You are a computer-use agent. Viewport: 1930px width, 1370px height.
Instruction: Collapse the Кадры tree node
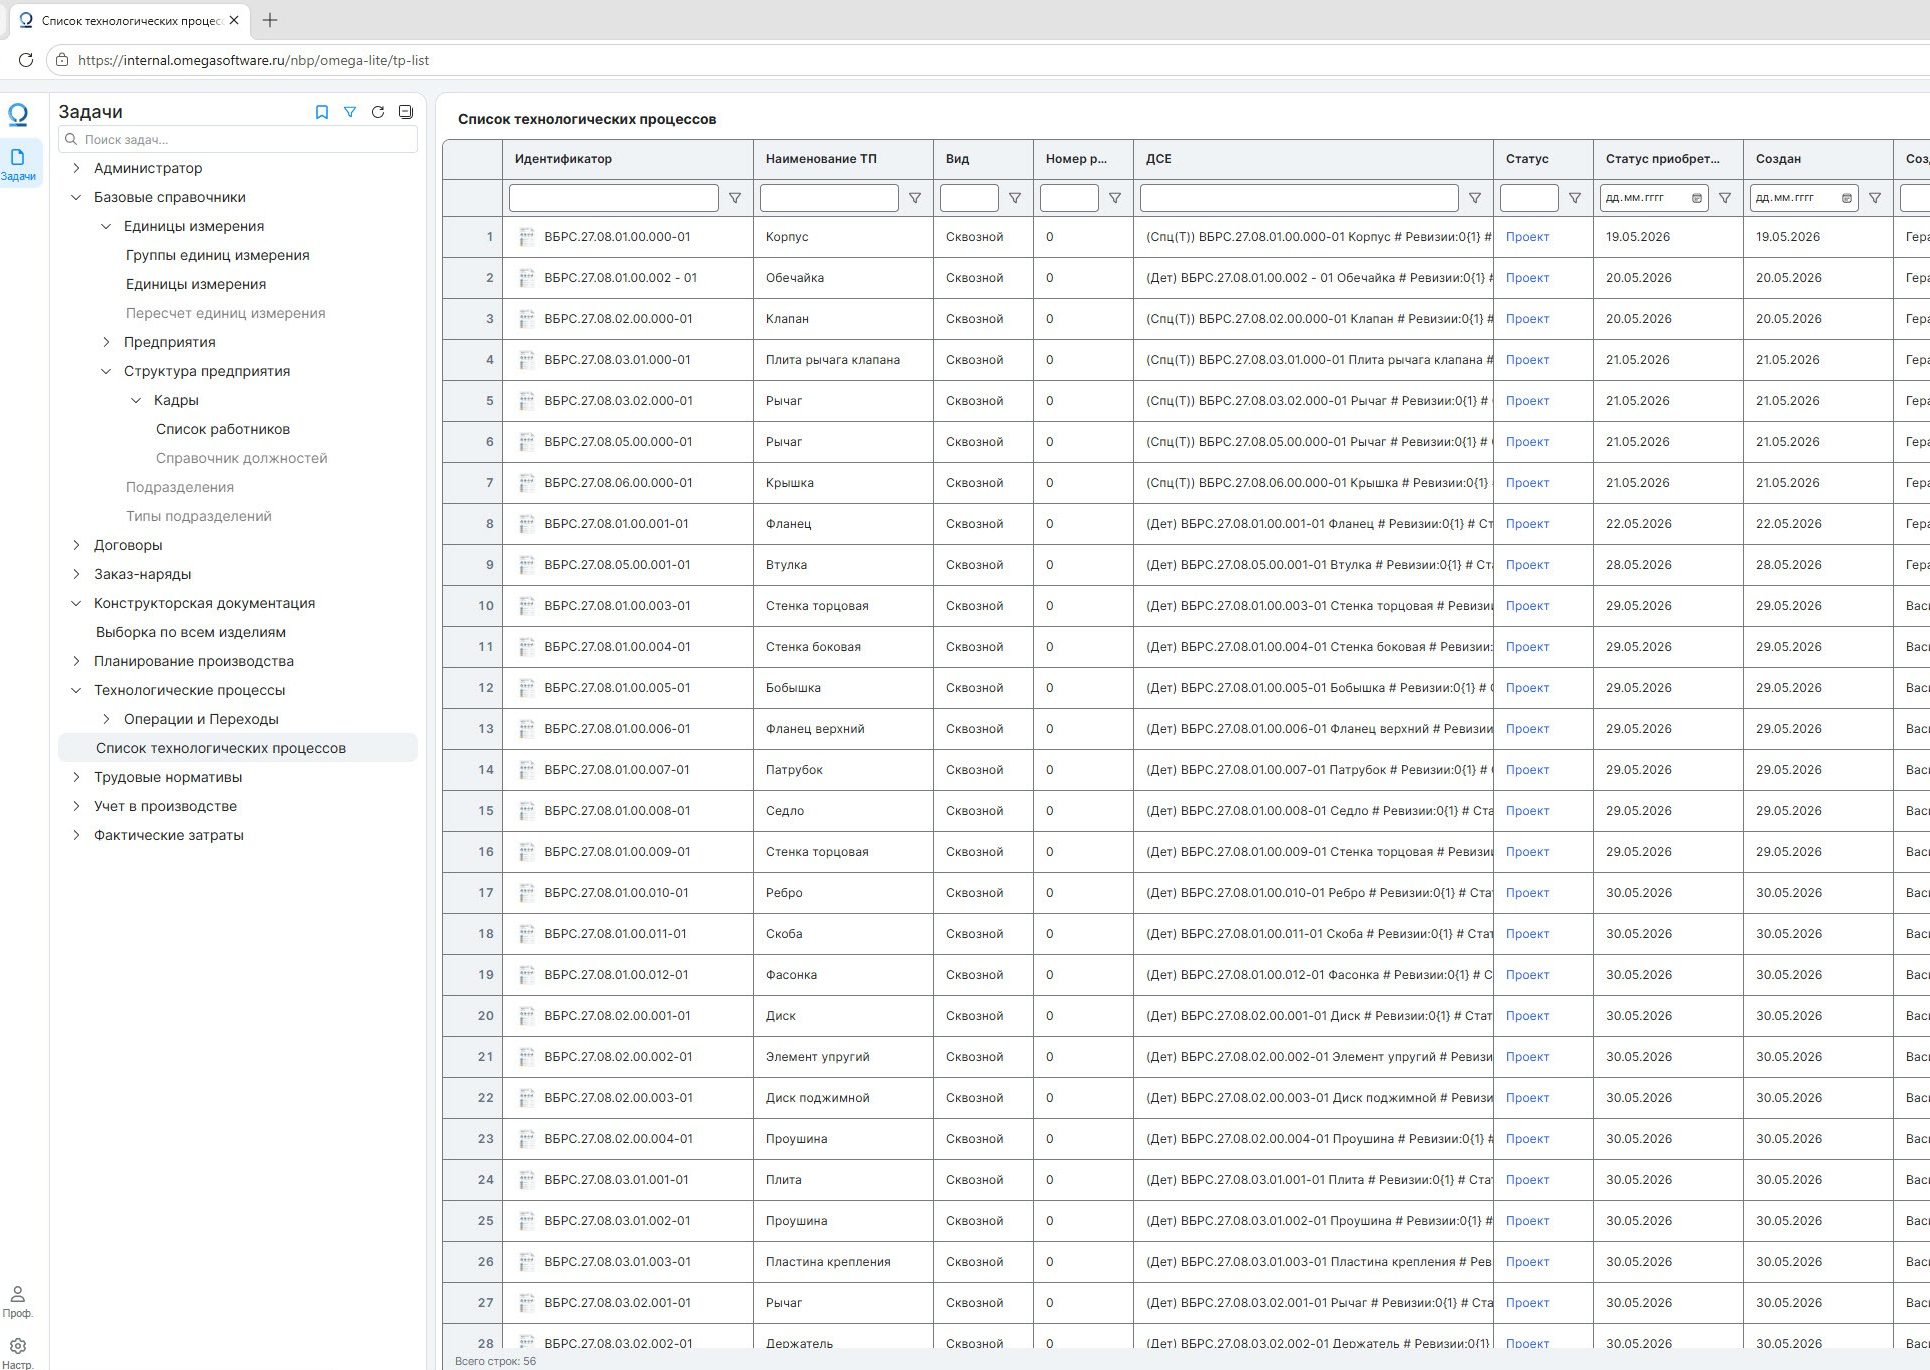pos(136,400)
